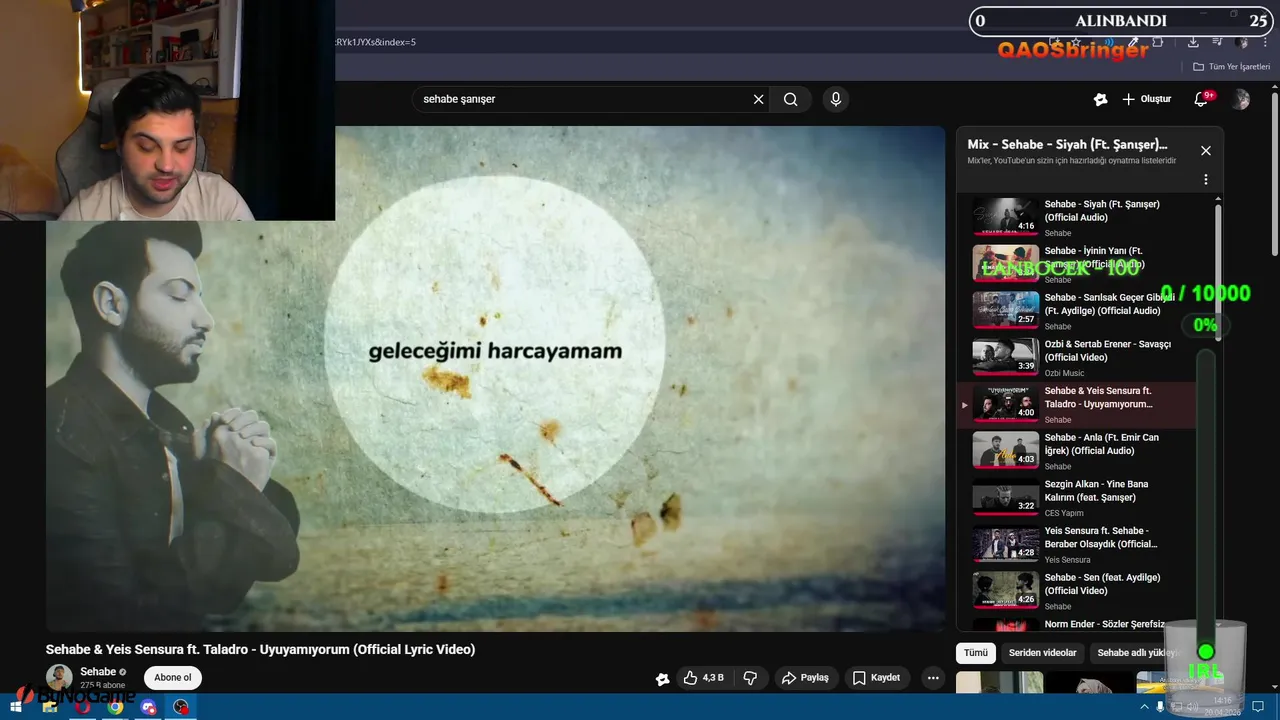This screenshot has height=720, width=1280.
Task: Click the search magnifier button
Action: (x=790, y=99)
